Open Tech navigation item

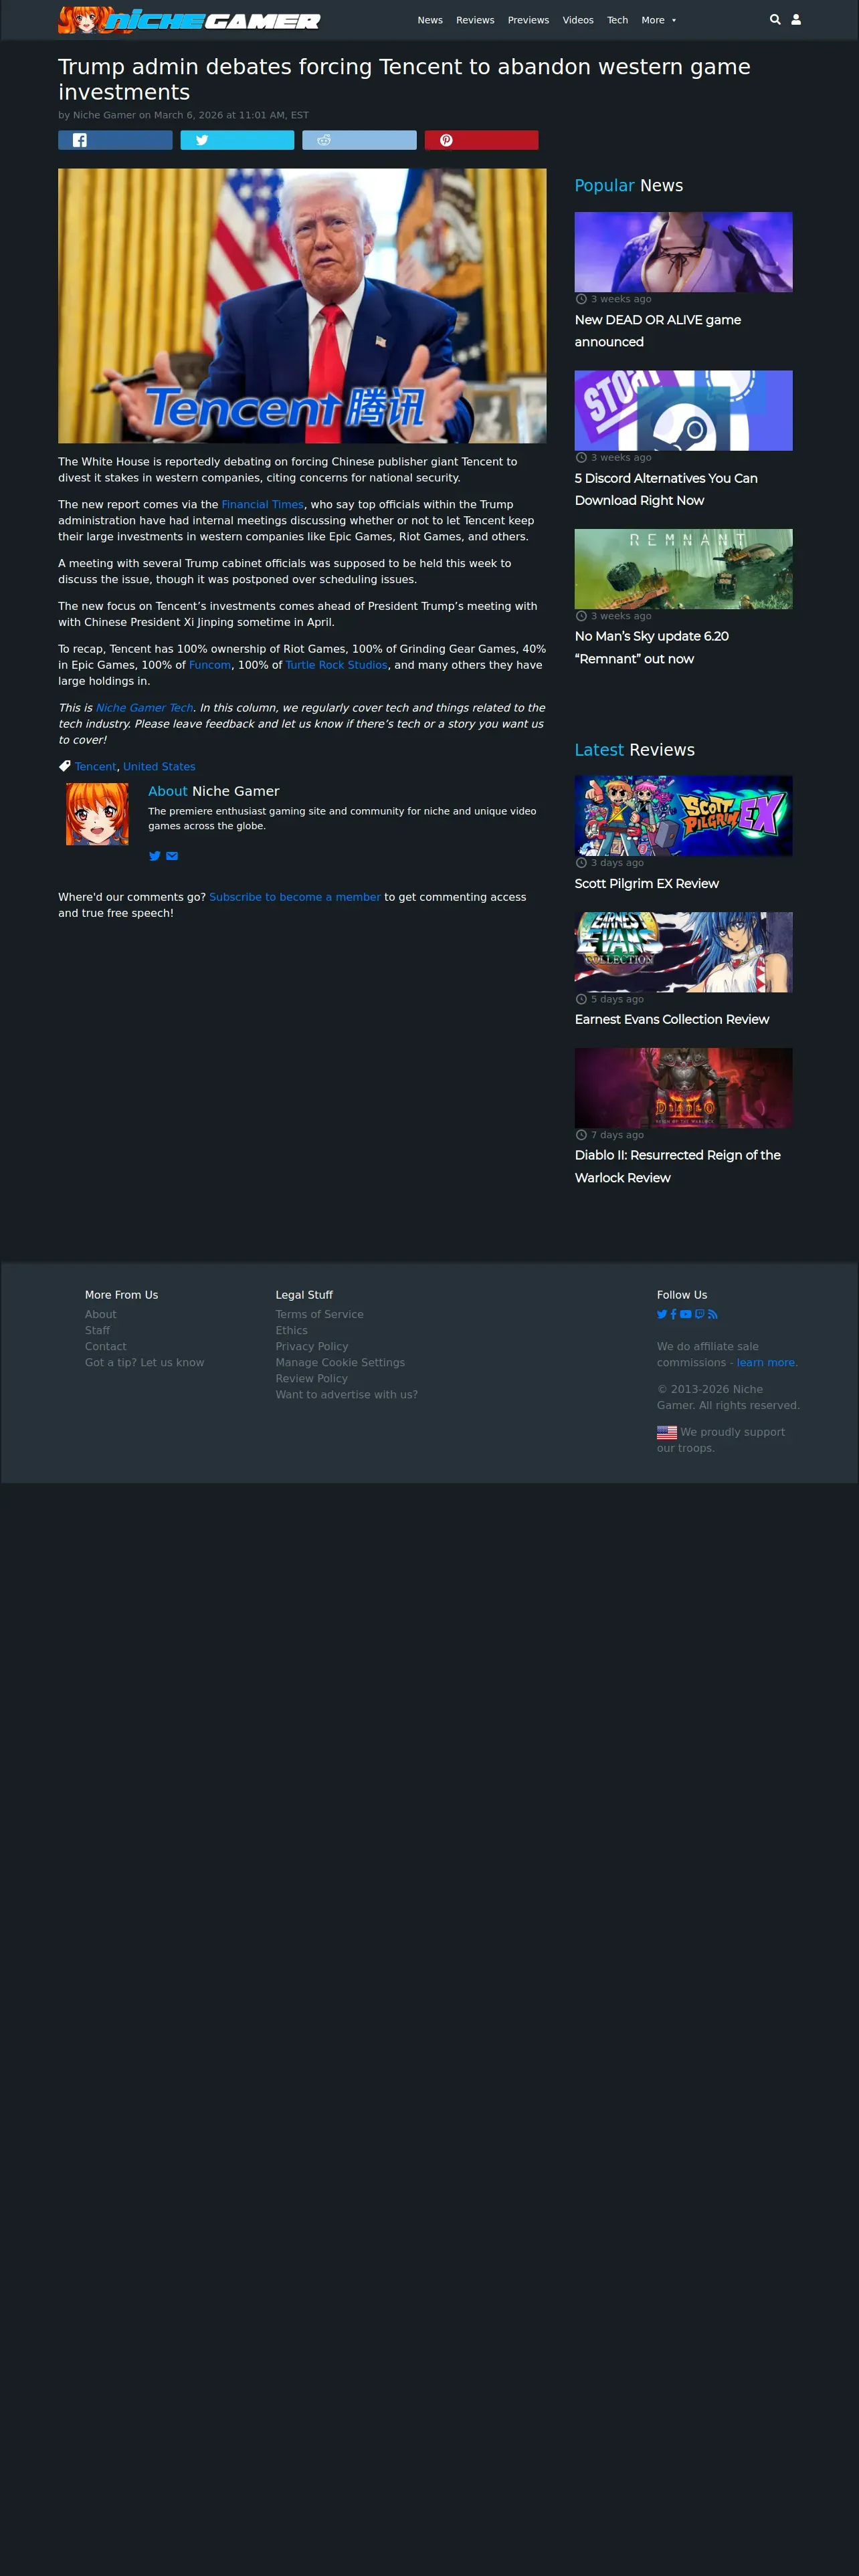[618, 20]
